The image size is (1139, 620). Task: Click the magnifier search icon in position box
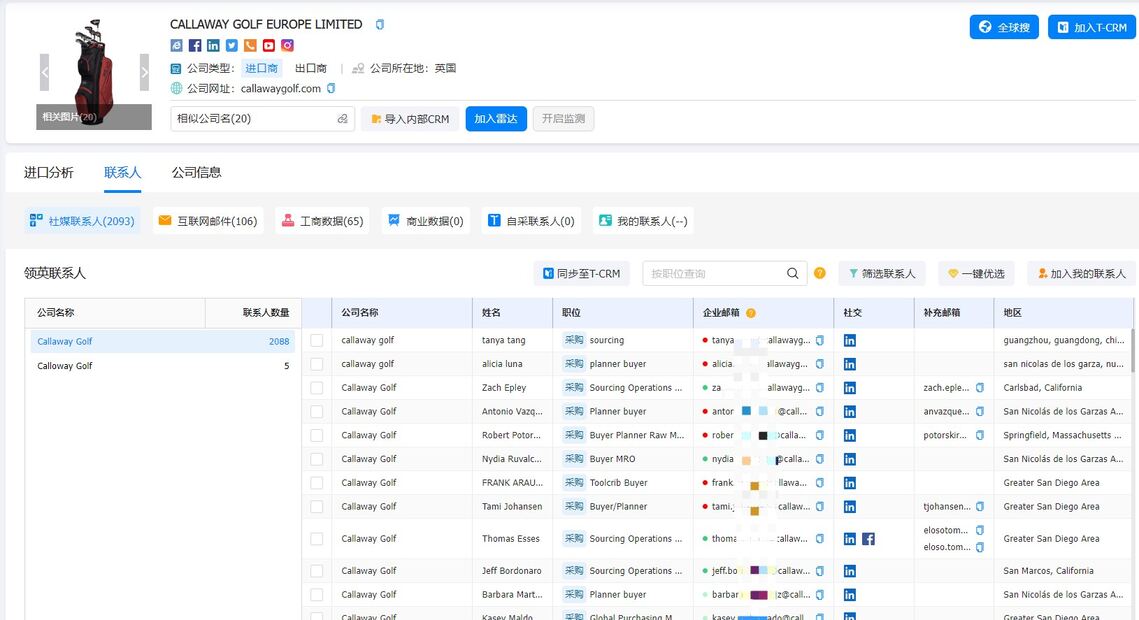pyautogui.click(x=793, y=274)
